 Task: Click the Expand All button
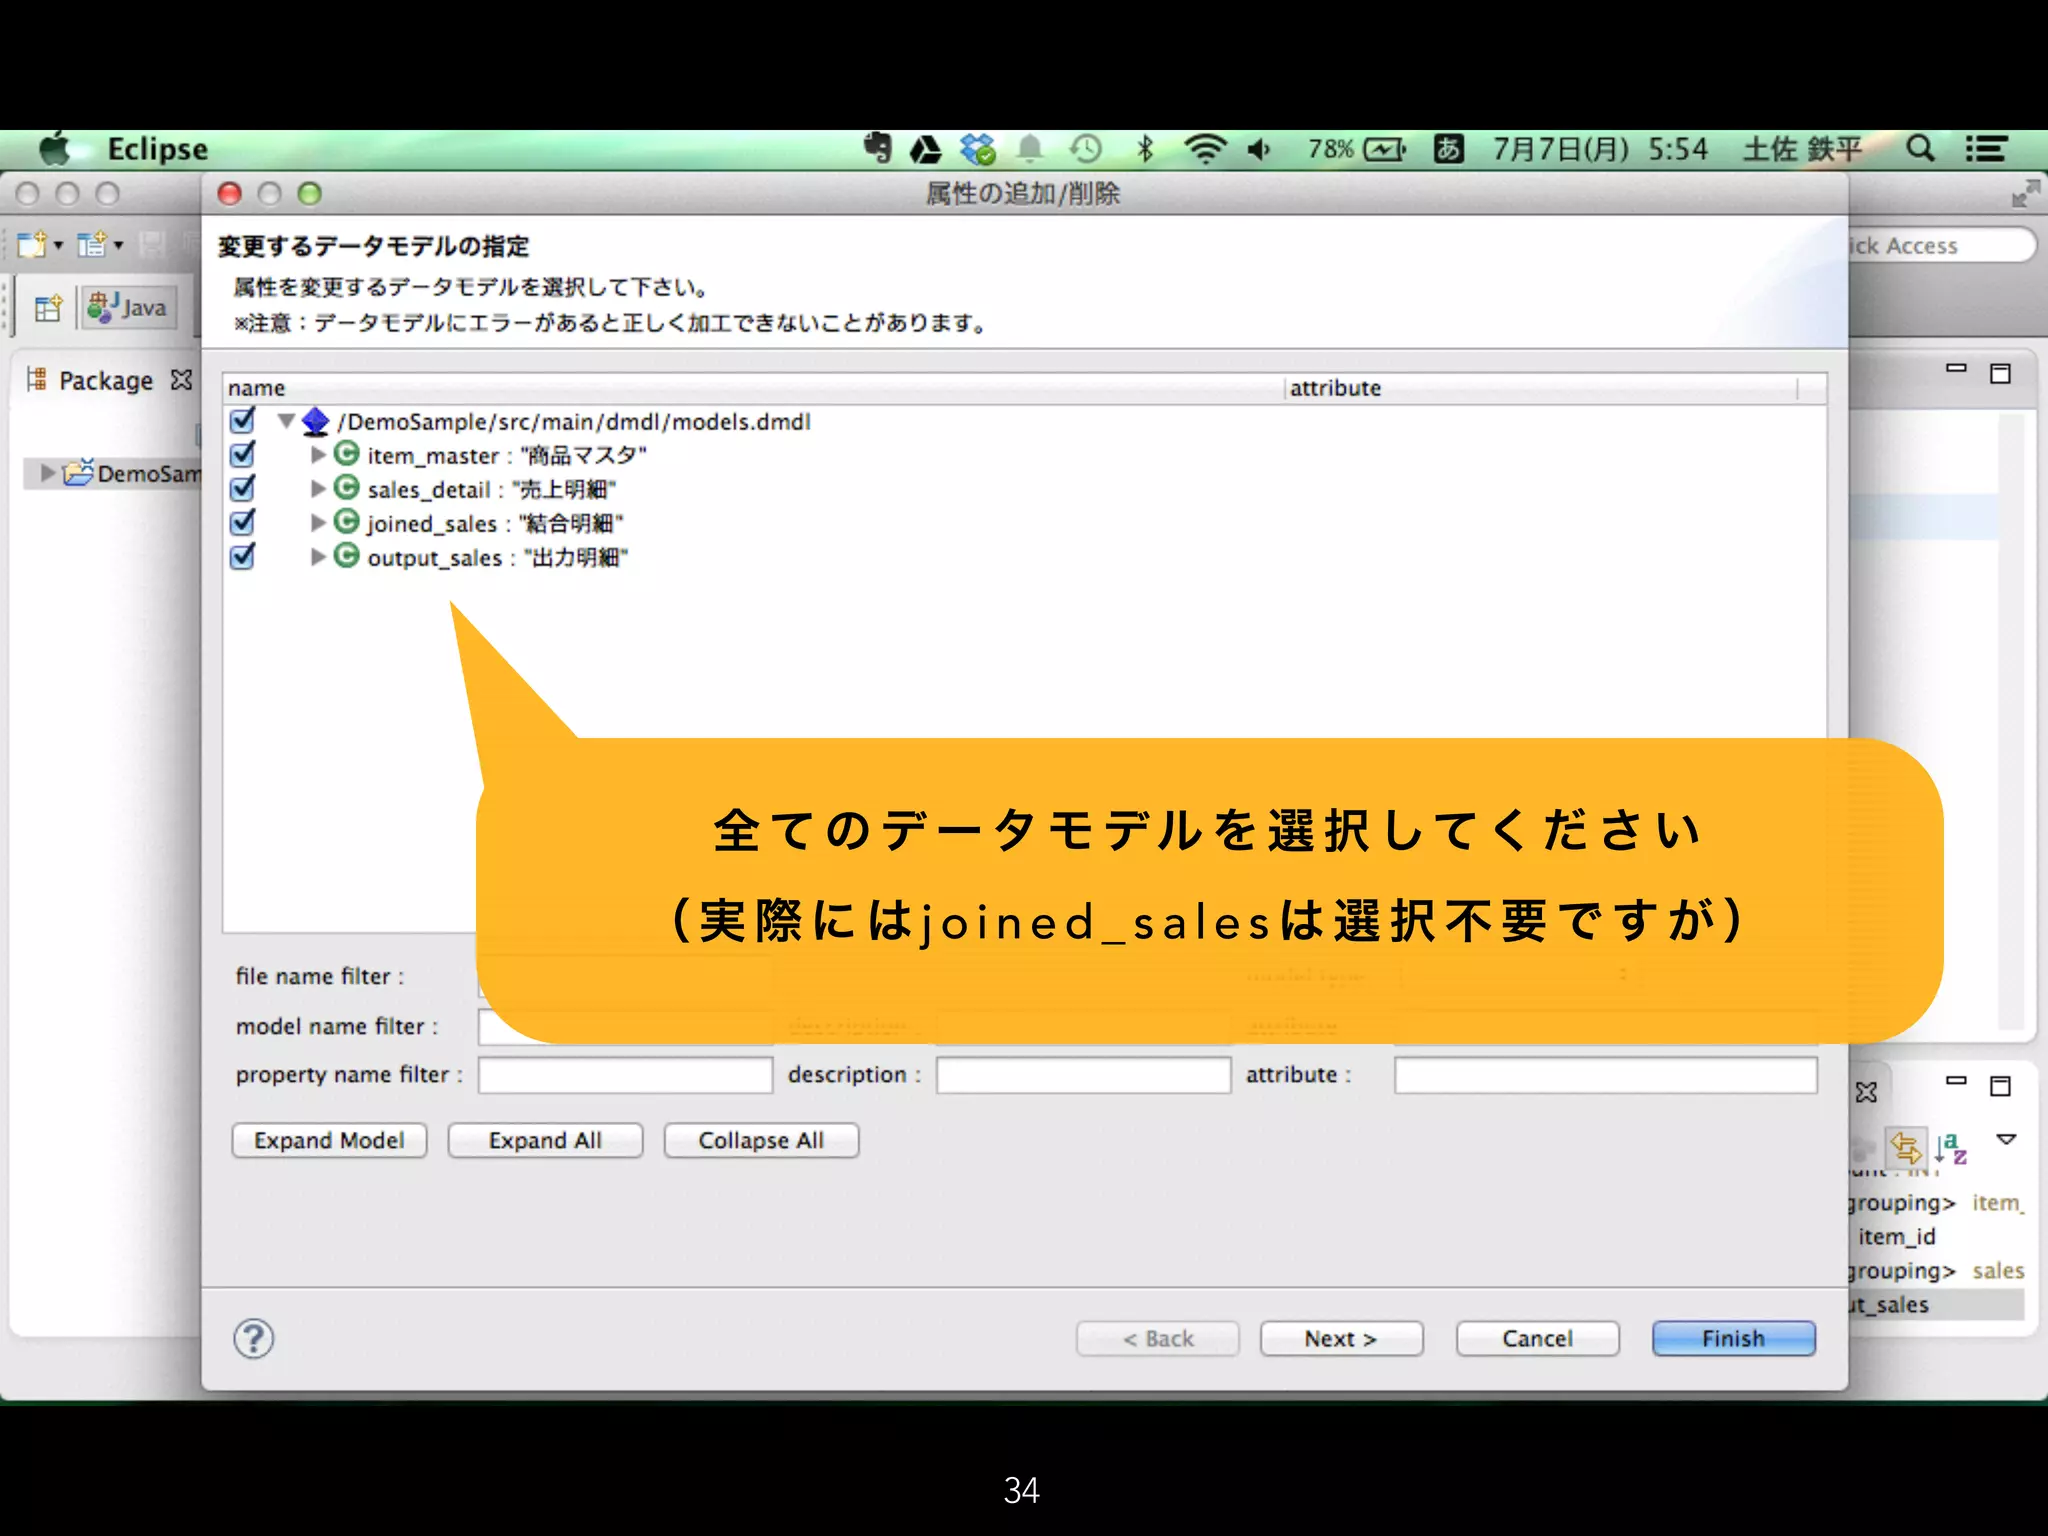tap(545, 1140)
